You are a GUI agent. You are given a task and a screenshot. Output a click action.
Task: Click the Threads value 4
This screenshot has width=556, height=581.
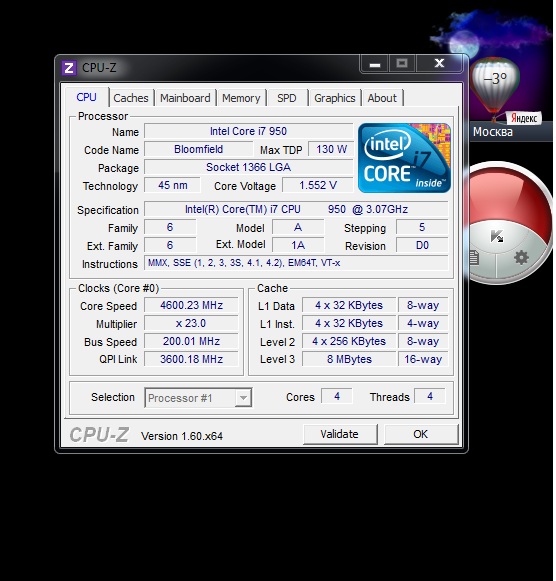pos(430,396)
